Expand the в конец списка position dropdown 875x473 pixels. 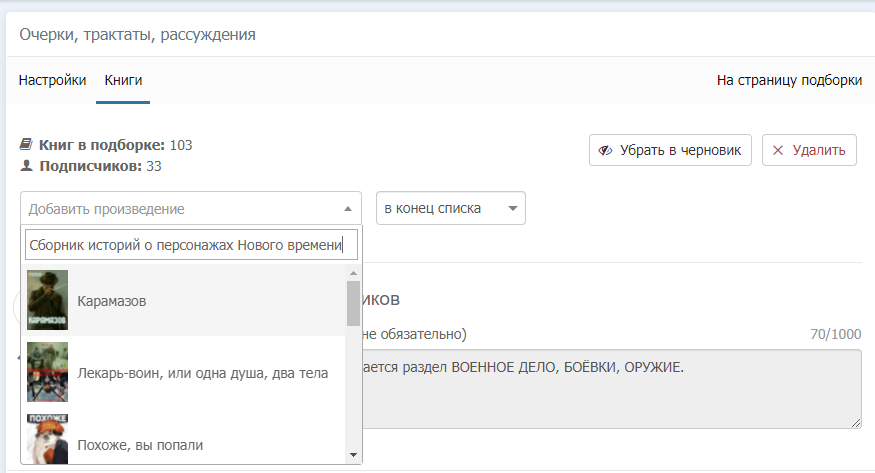click(450, 208)
